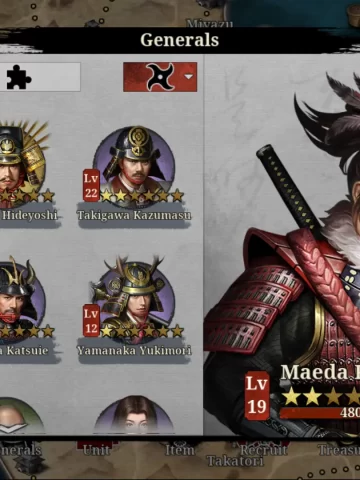Click the Lv 22 badge on Takigawa

(x=91, y=186)
